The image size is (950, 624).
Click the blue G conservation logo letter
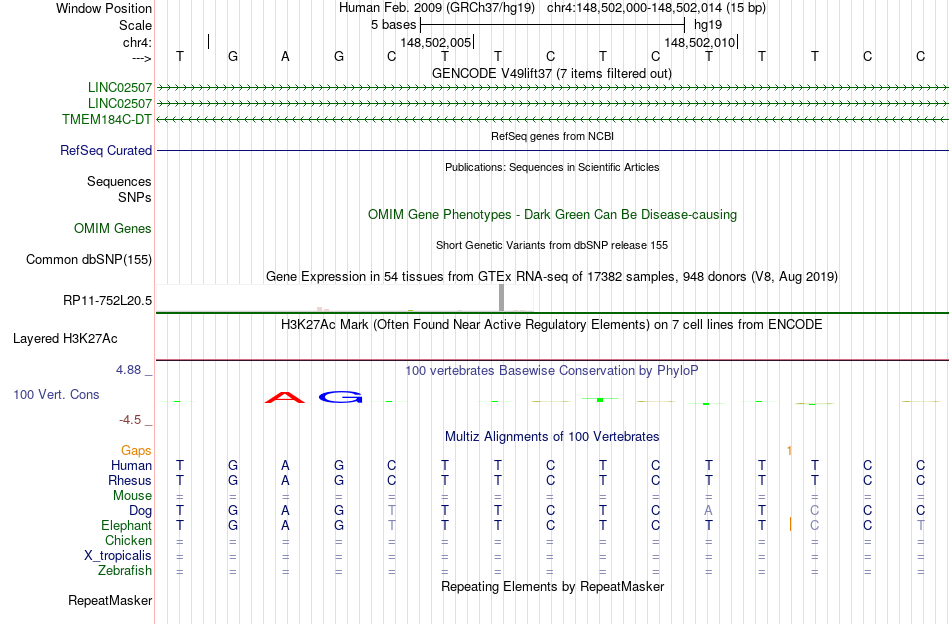tap(340, 397)
